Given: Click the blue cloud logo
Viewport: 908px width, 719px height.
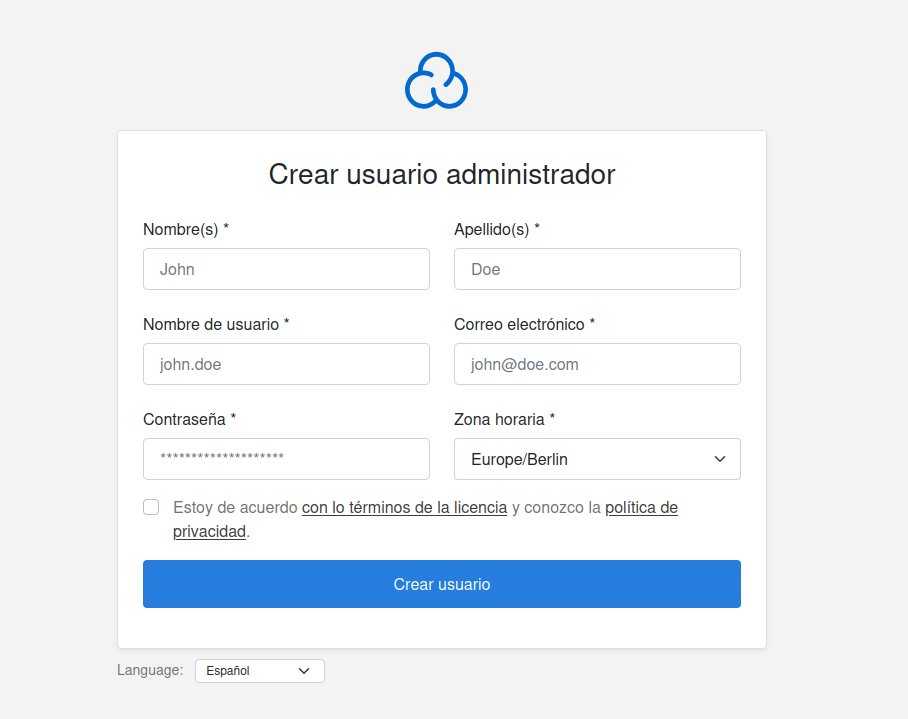Looking at the screenshot, I should coord(436,80).
